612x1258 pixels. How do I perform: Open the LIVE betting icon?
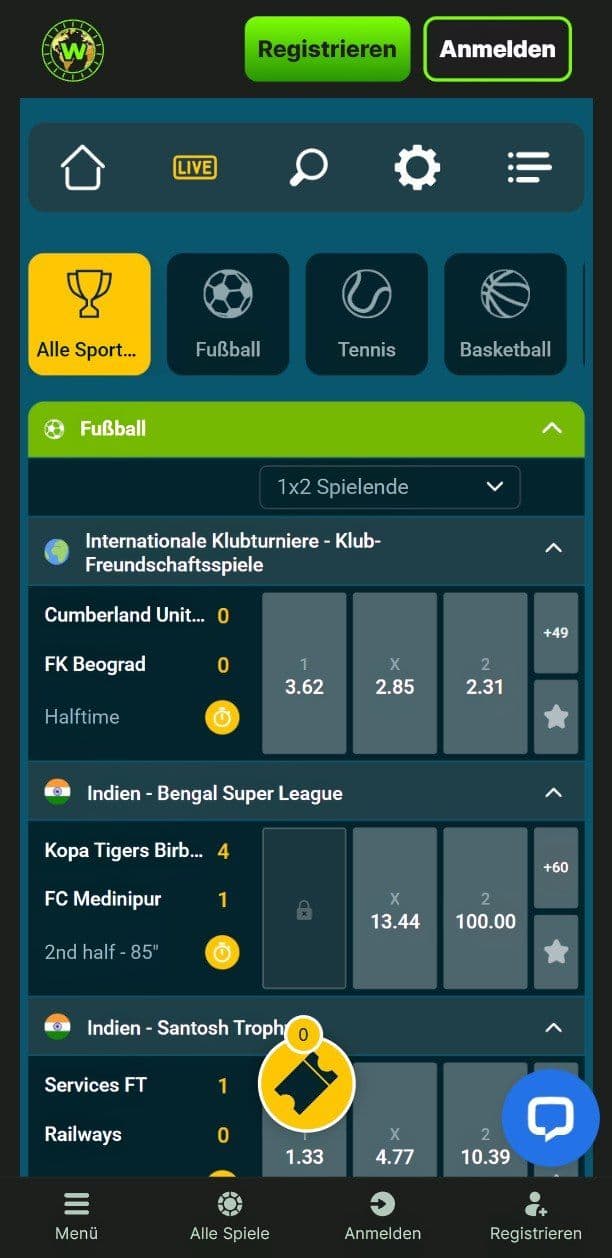(194, 167)
